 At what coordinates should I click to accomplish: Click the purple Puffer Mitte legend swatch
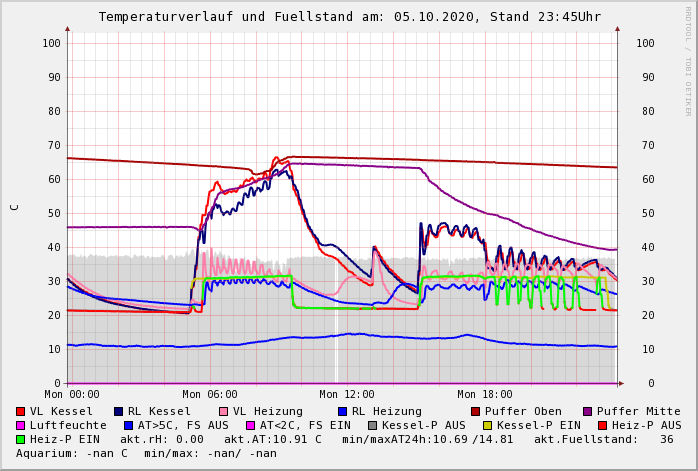coord(588,411)
